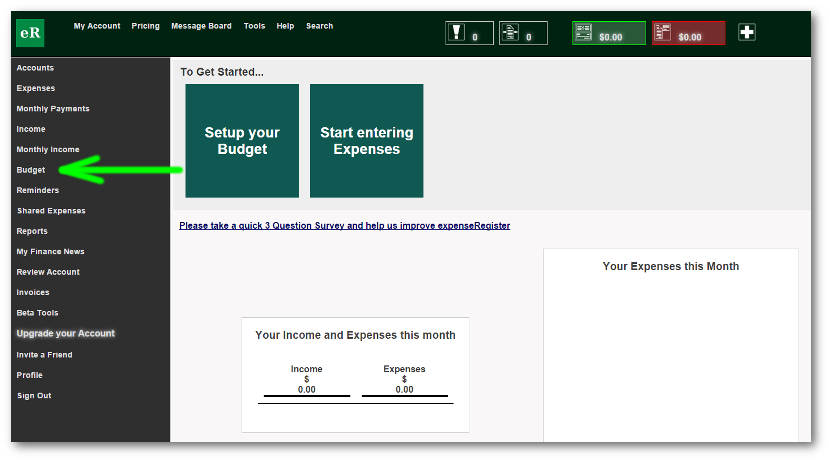Open Monthly Payments from the sidebar
Image resolution: width=830 pixels, height=461 pixels.
click(x=53, y=109)
